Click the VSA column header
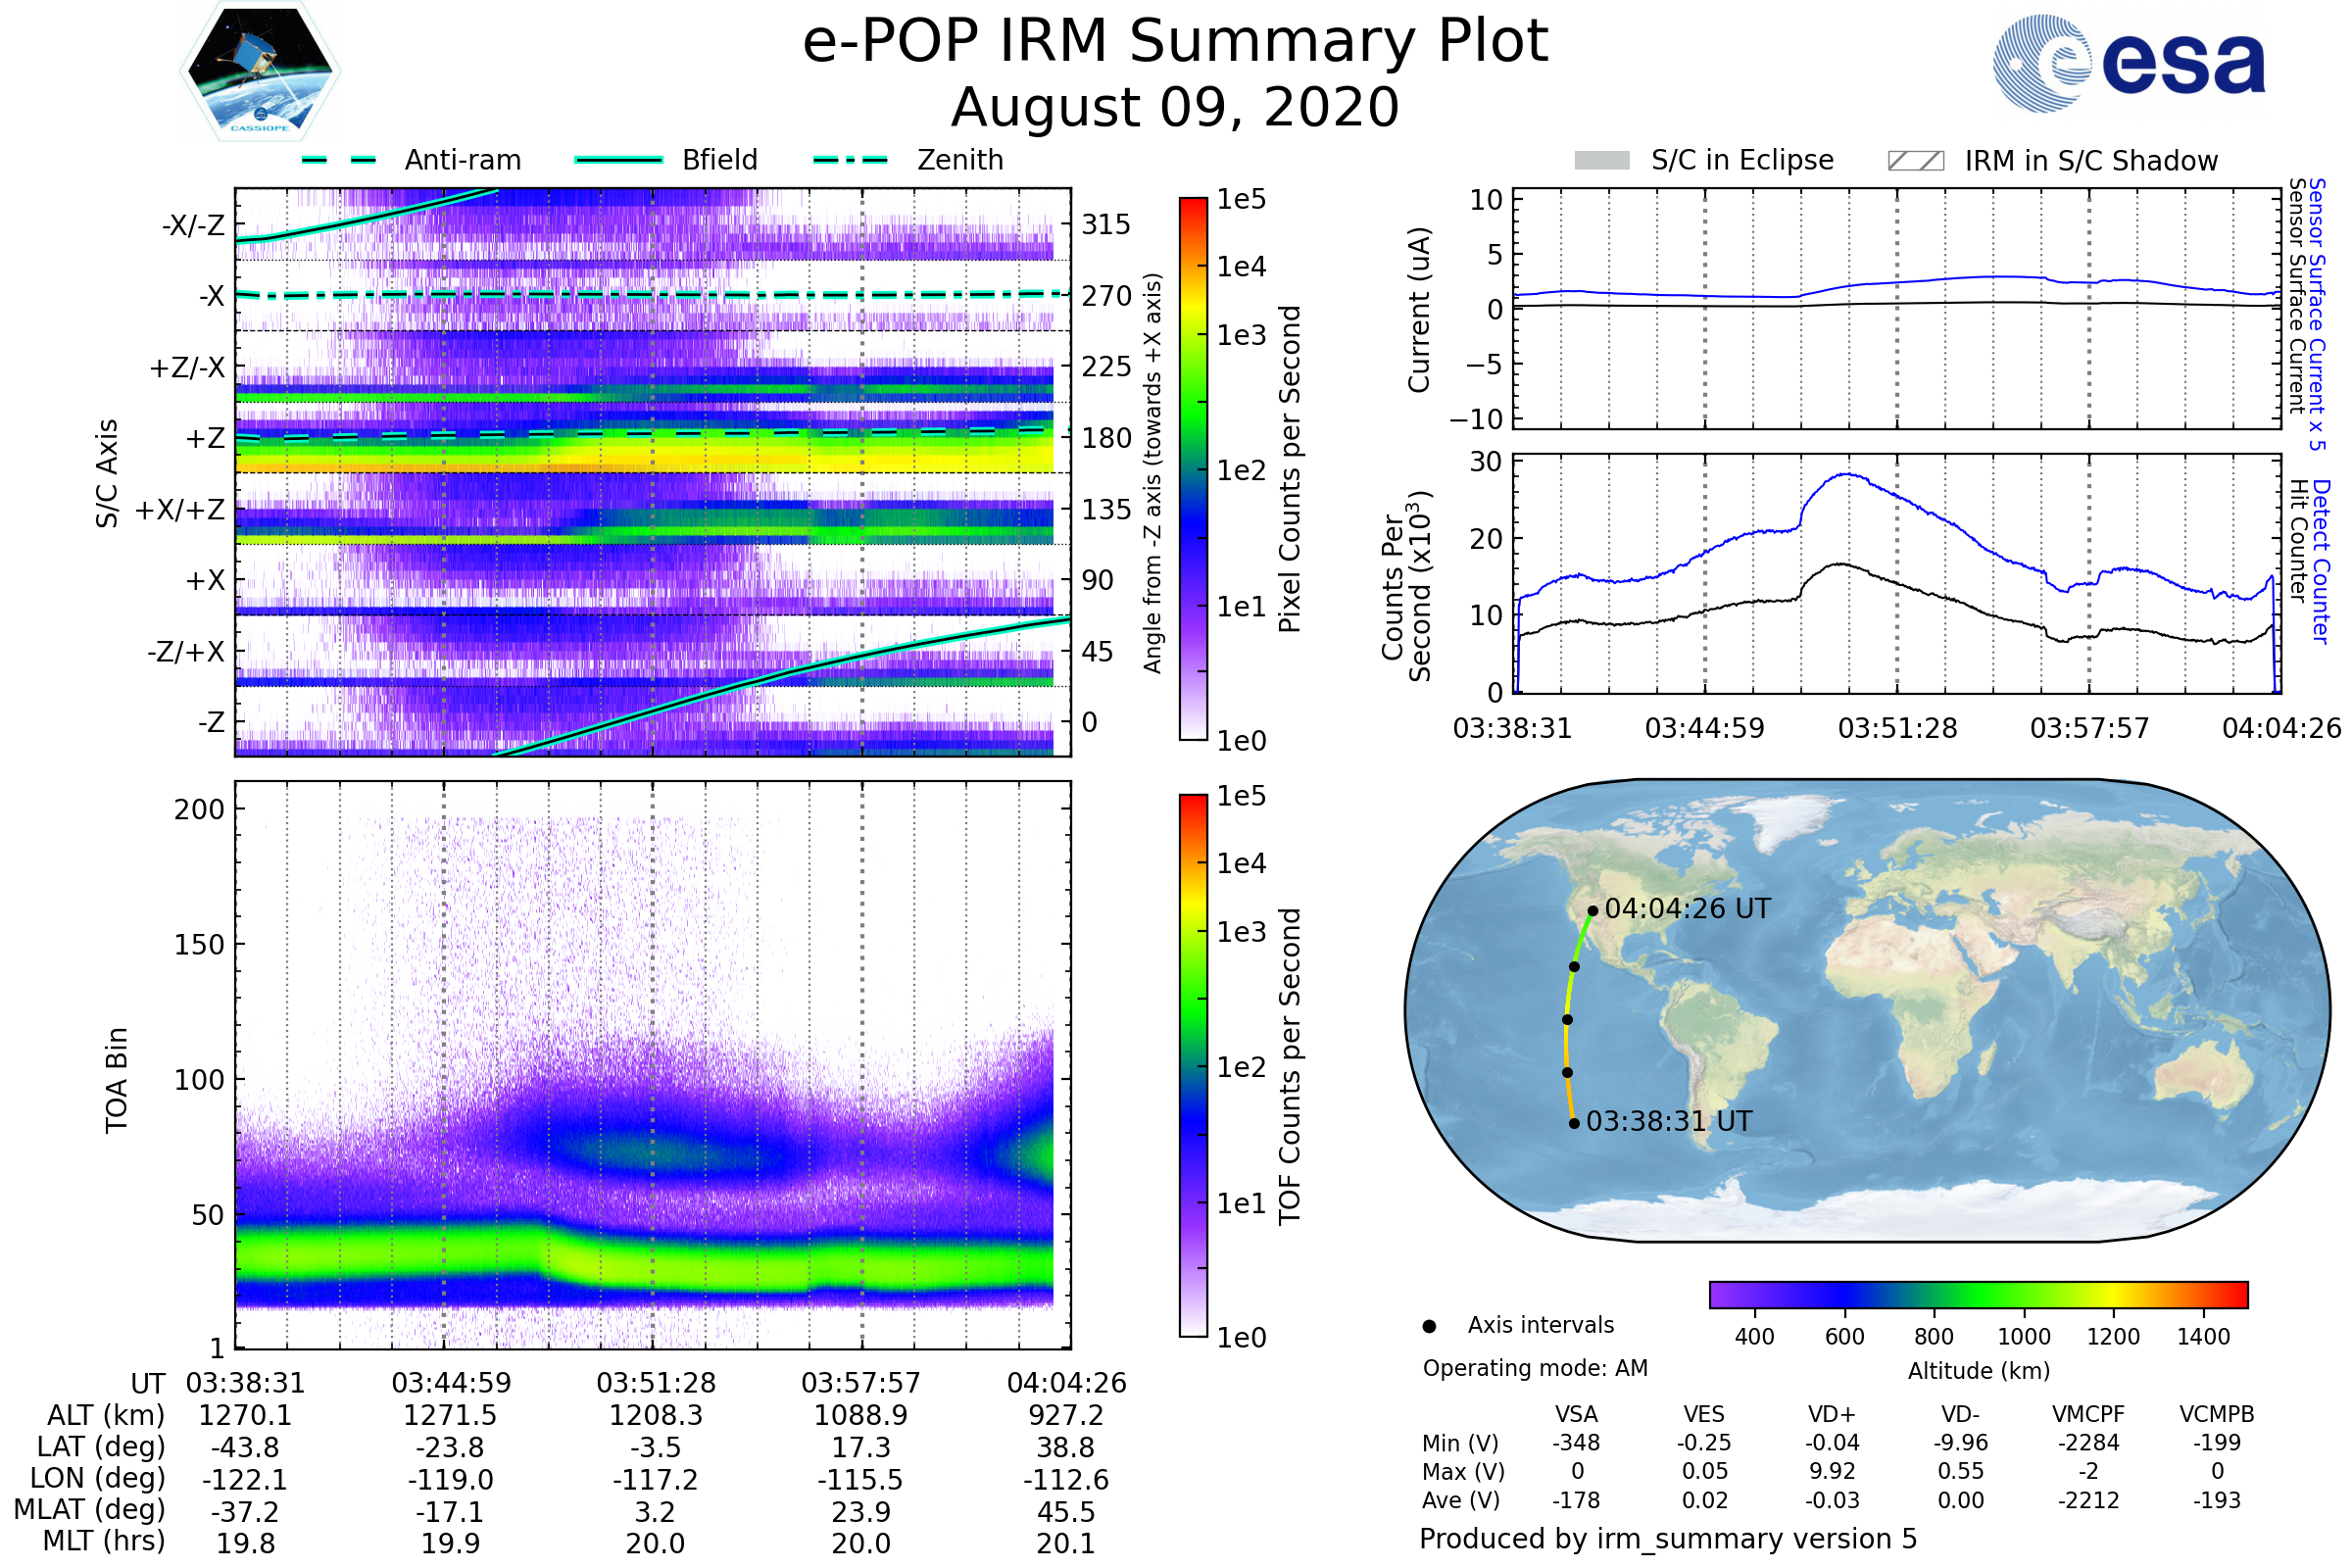 click(1576, 1415)
